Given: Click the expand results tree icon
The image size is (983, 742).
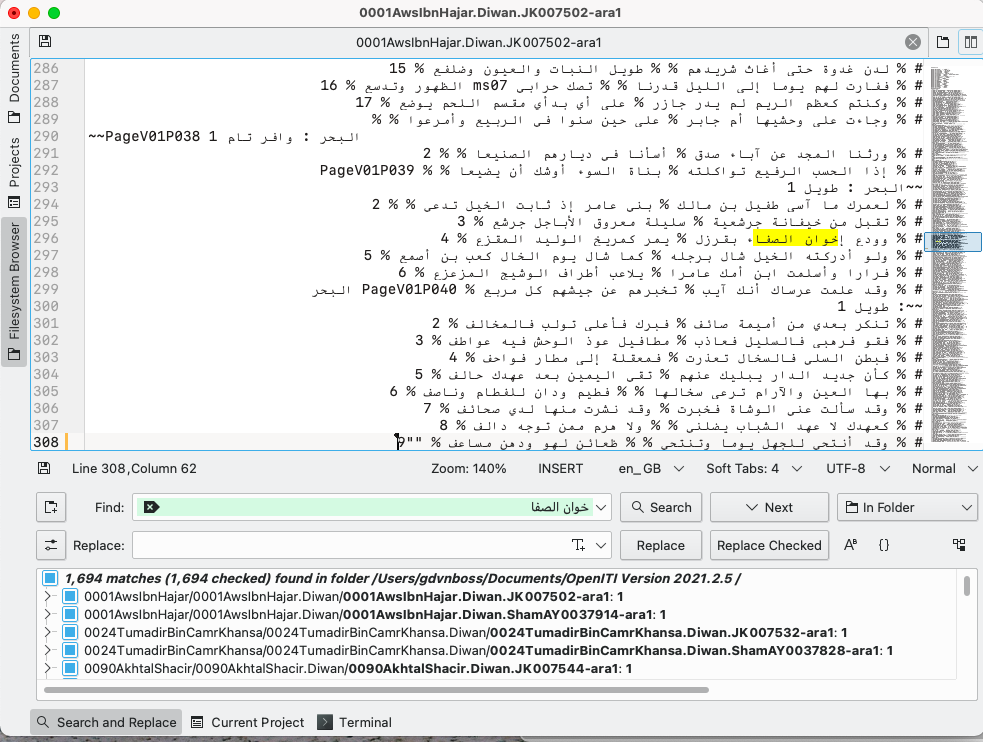Looking at the screenshot, I should tap(959, 545).
